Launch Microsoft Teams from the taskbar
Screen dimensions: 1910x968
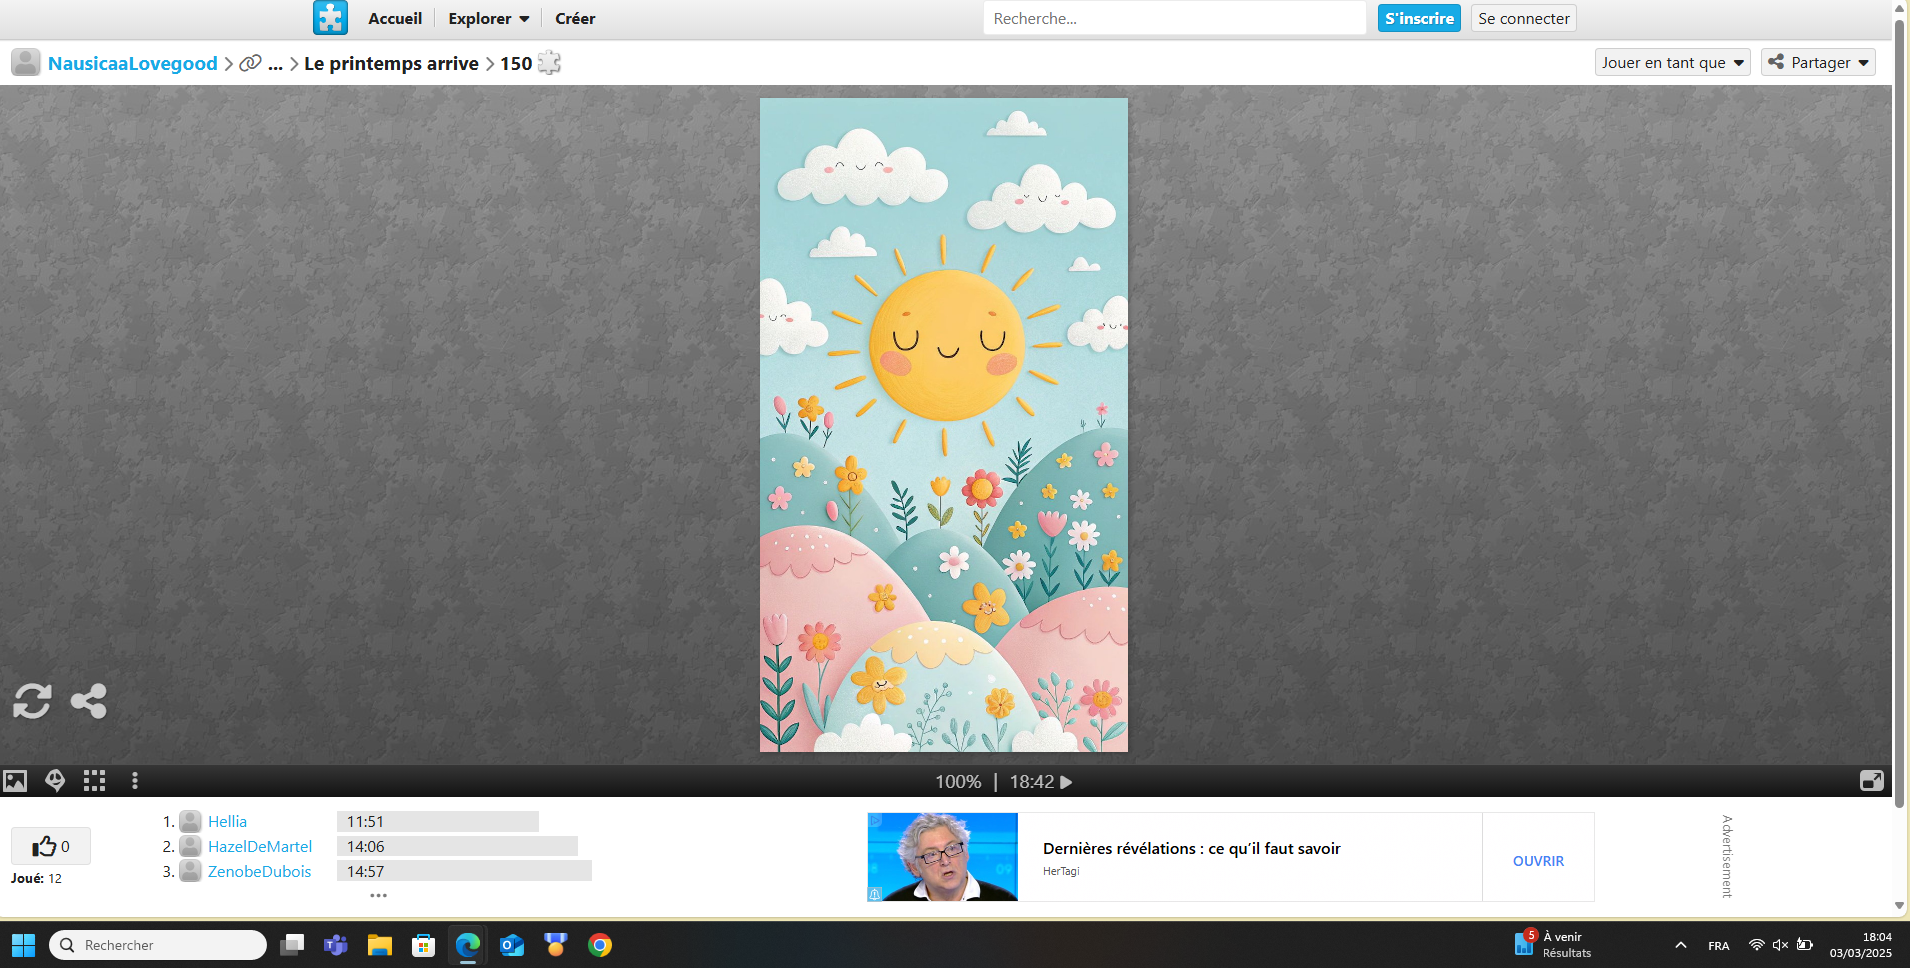tap(336, 945)
